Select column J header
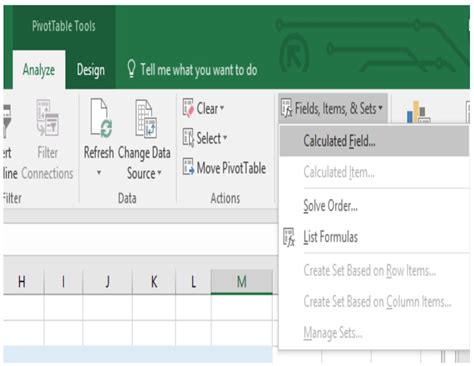Screen dimensions: 474x366 (107, 282)
